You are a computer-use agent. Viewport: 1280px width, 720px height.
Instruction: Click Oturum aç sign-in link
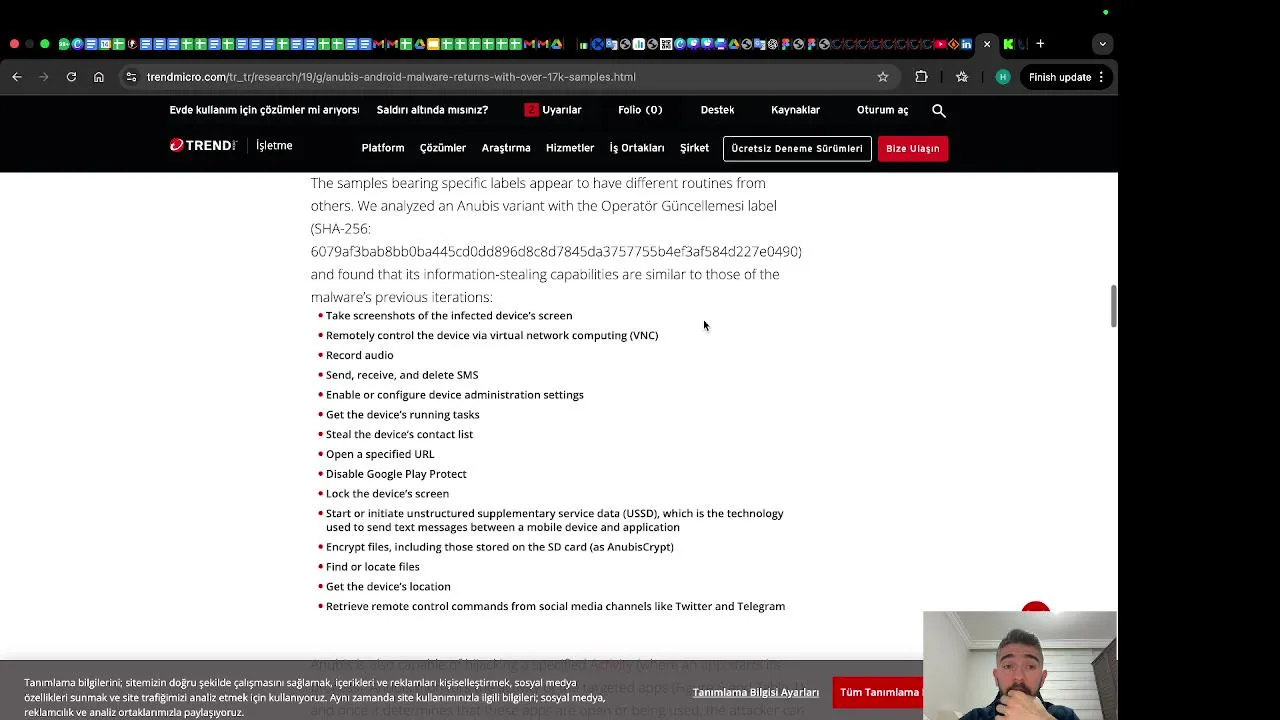882,110
